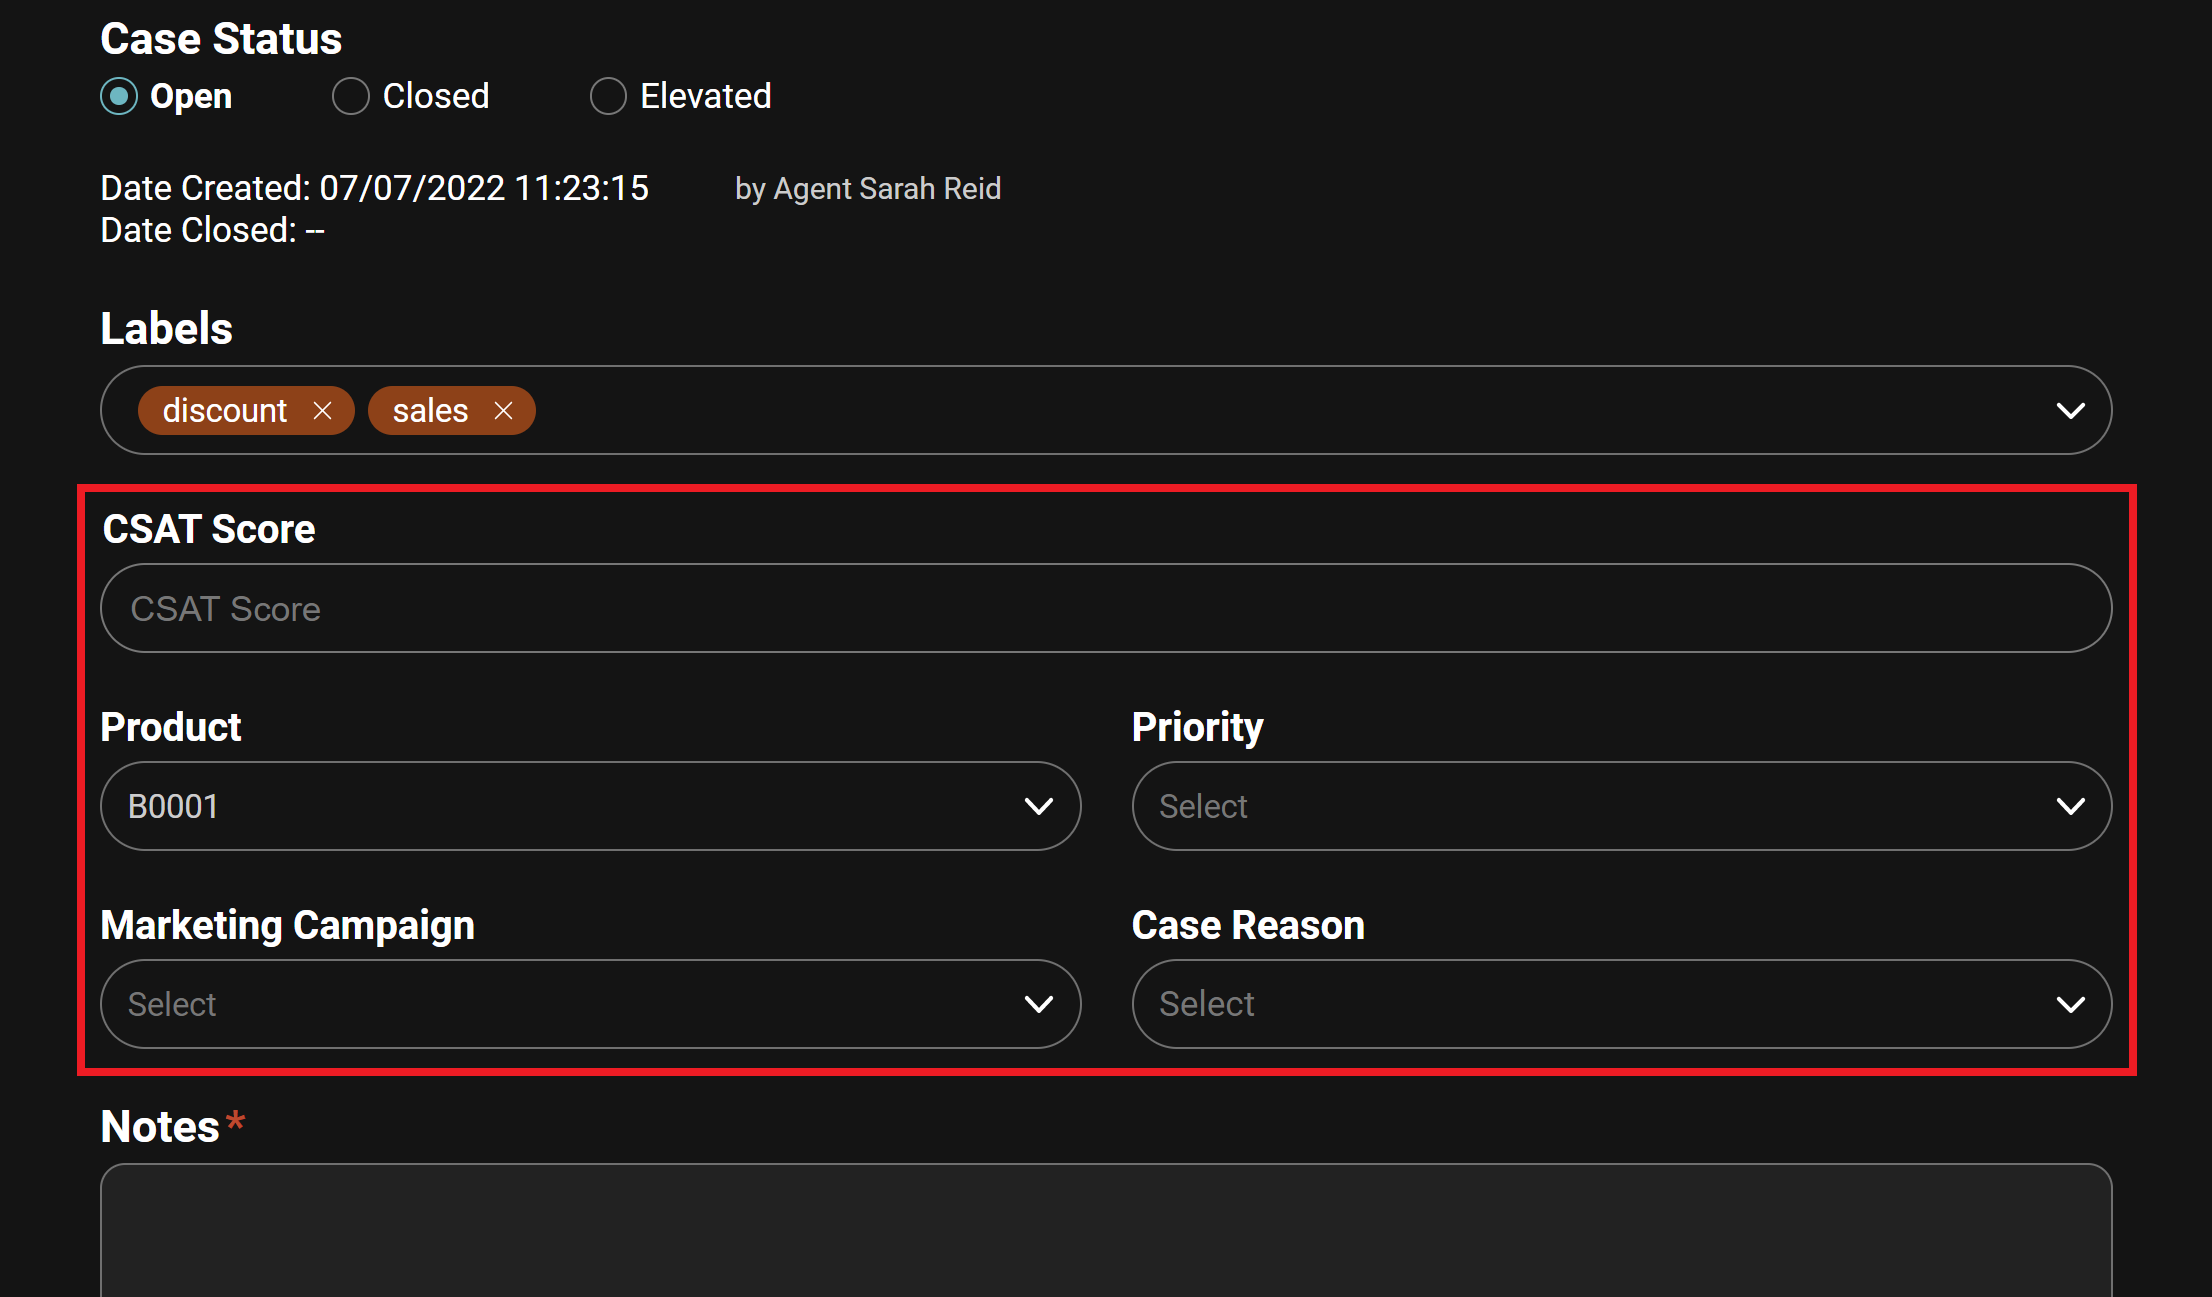Click the CSAT Score input field
Image resolution: width=2212 pixels, height=1297 pixels.
tap(1105, 608)
